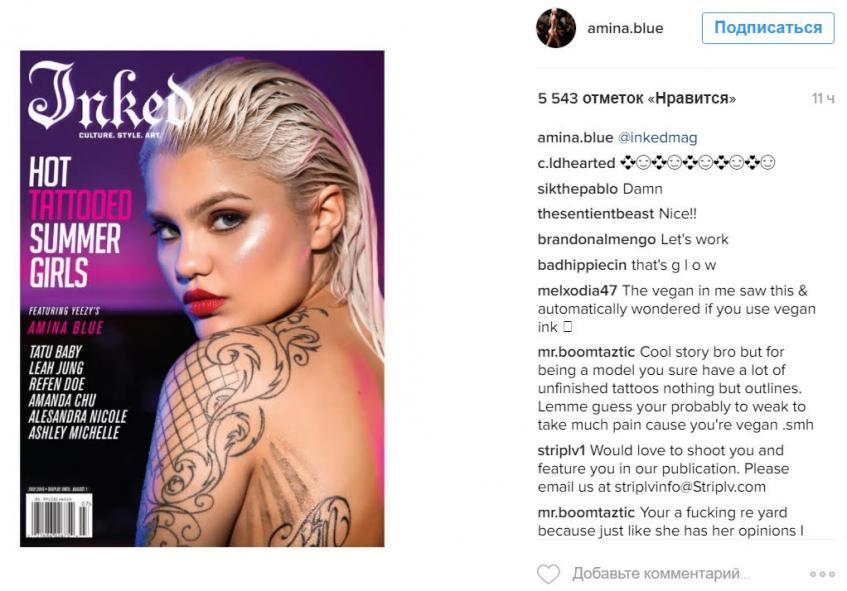Open mr.boomtaztic profile from the Cool story comment
Image resolution: width=847 pixels, height=591 pixels.
[586, 352]
